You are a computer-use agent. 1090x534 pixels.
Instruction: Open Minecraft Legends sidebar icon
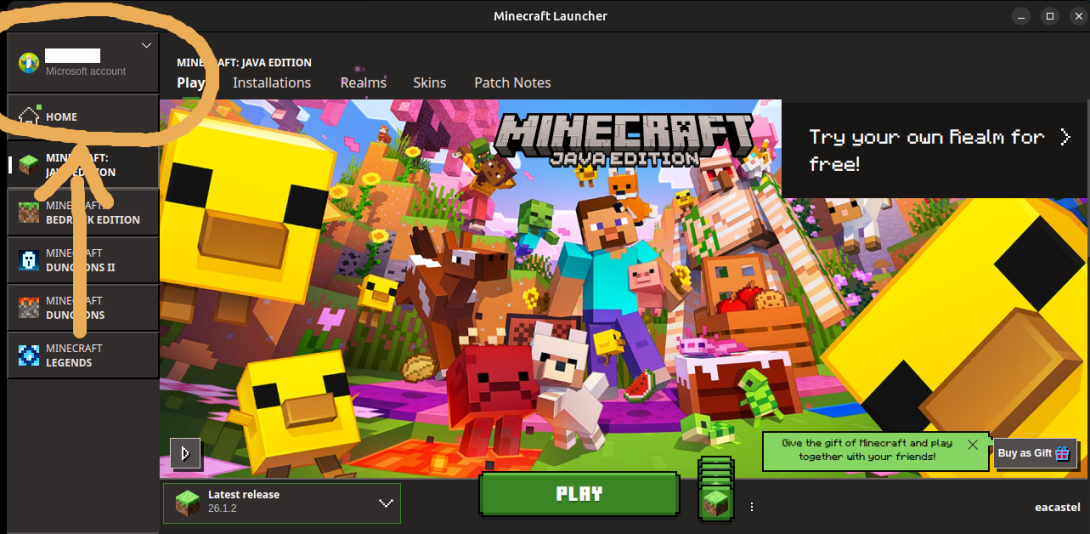[x=29, y=355]
